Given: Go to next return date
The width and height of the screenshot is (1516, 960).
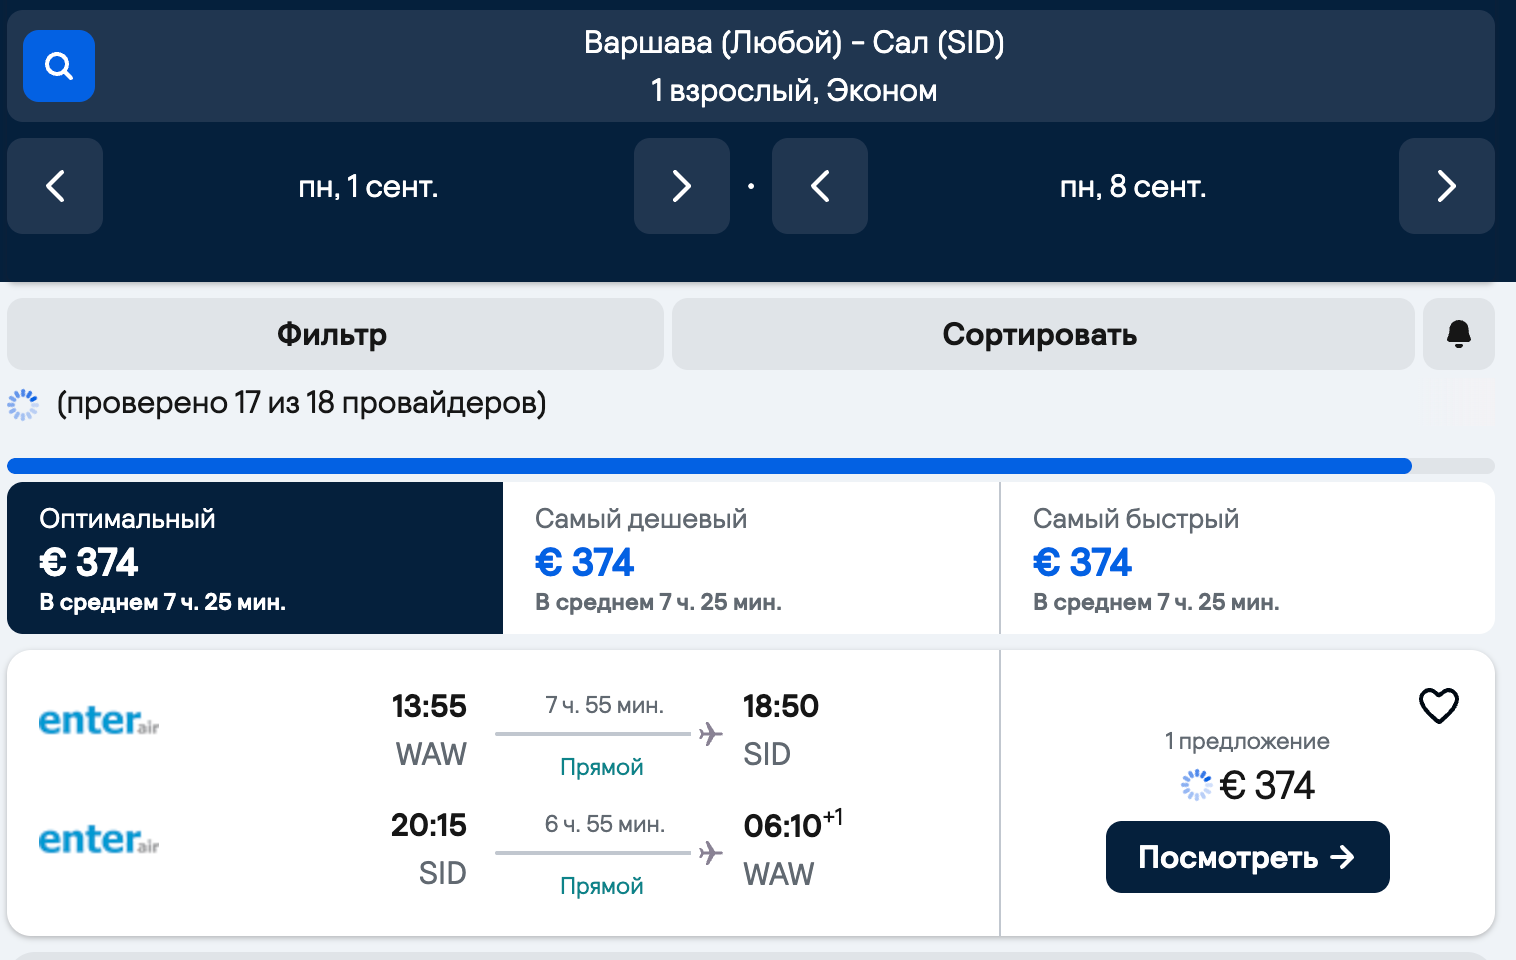Looking at the screenshot, I should tap(1446, 186).
